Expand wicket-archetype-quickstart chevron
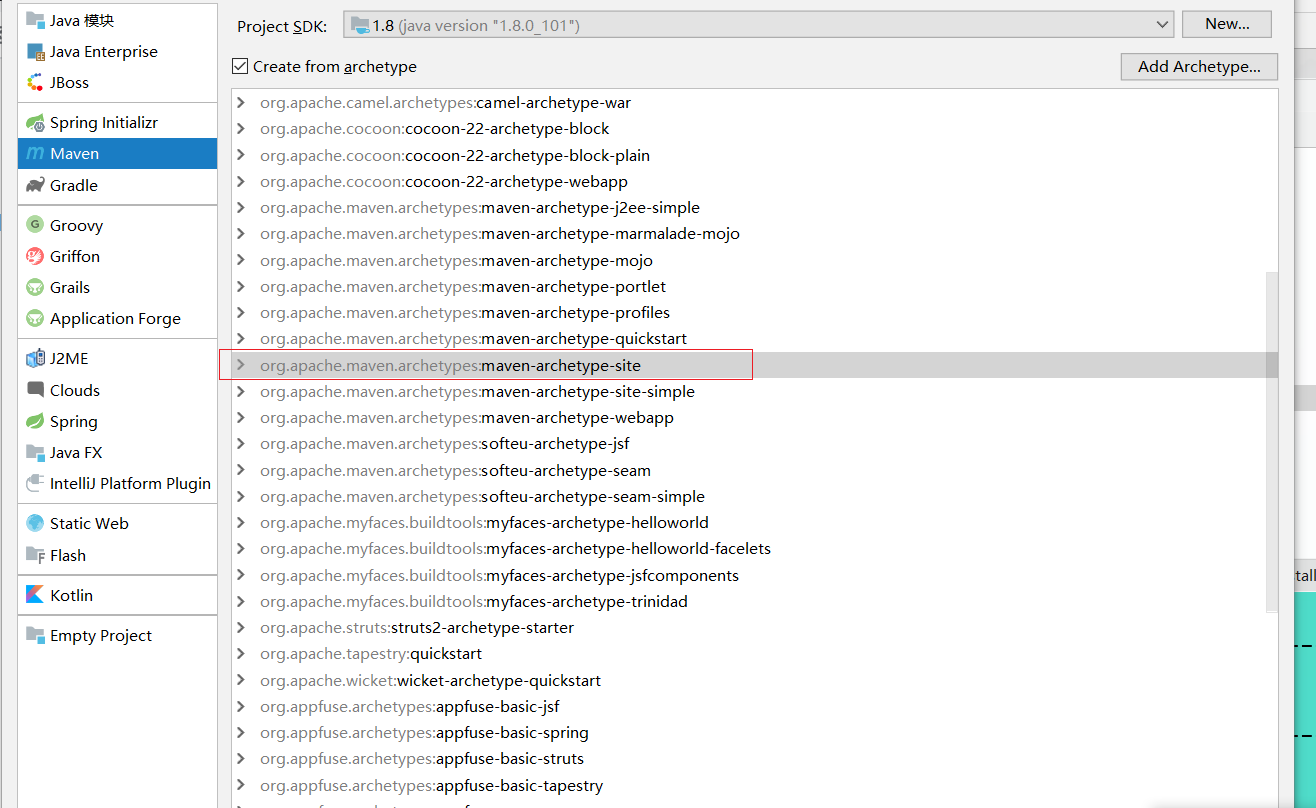The width and height of the screenshot is (1316, 808). [241, 680]
